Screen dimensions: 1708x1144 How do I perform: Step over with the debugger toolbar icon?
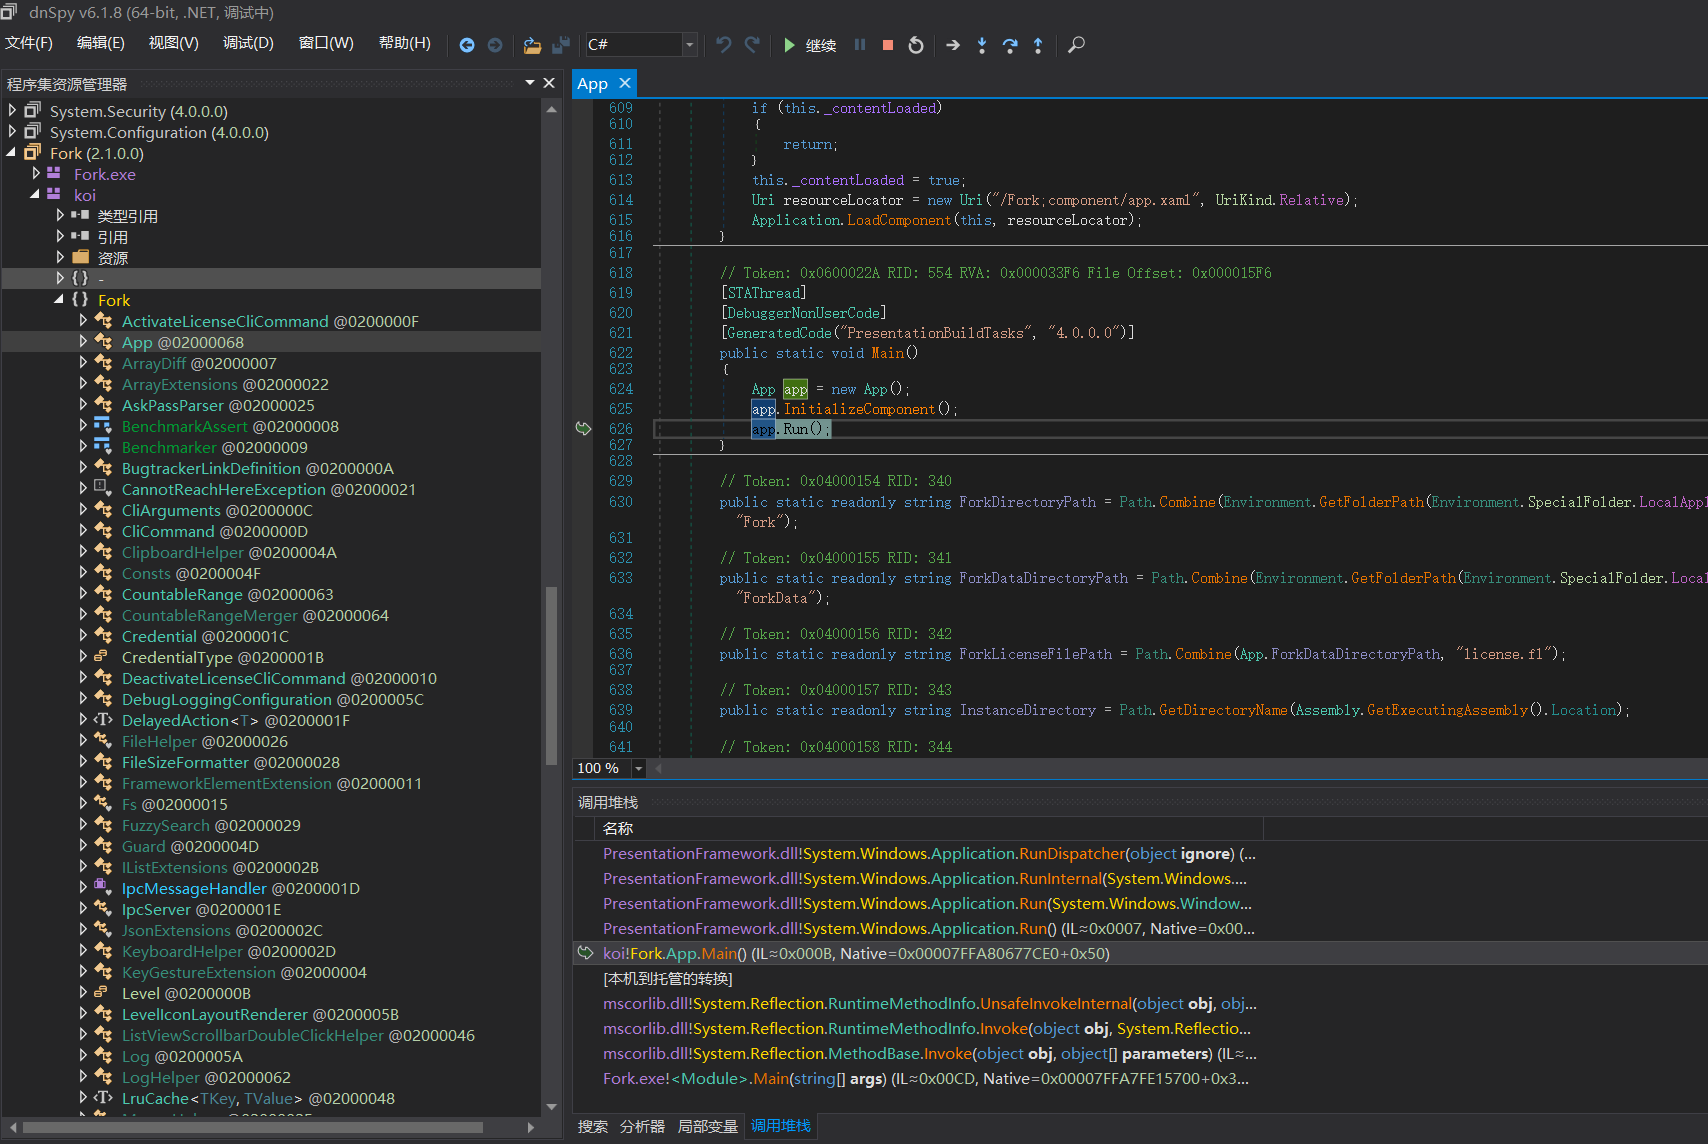click(1010, 45)
